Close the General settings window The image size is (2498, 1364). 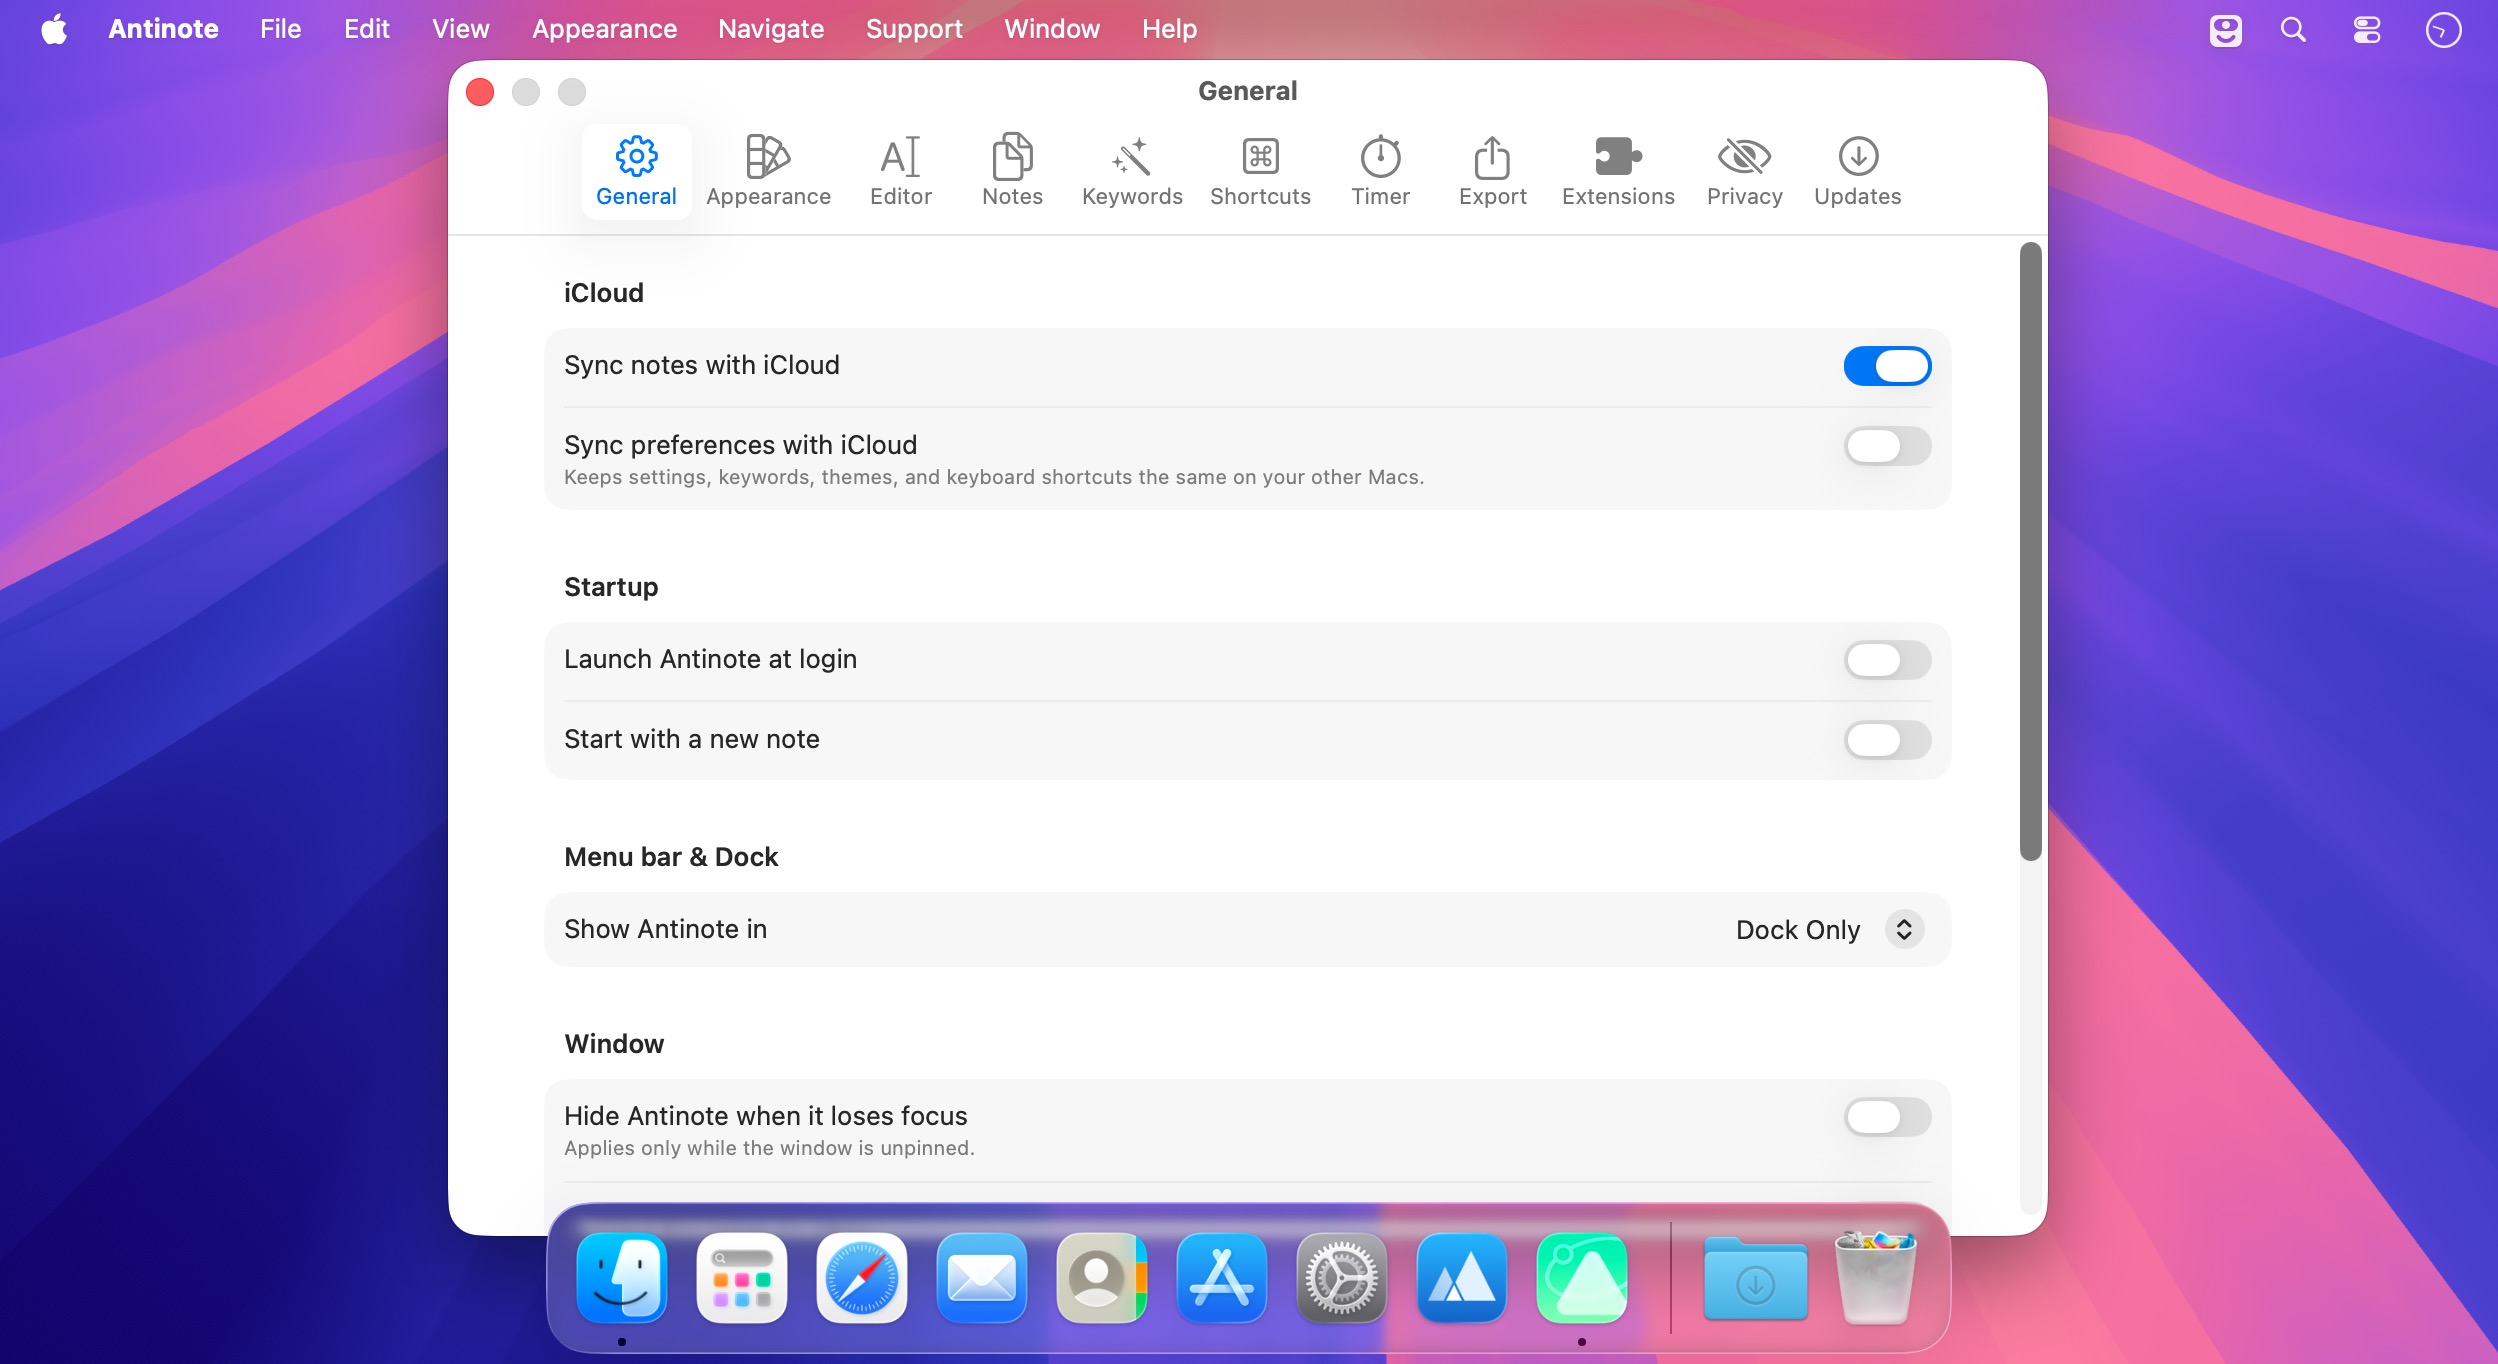pyautogui.click(x=480, y=92)
